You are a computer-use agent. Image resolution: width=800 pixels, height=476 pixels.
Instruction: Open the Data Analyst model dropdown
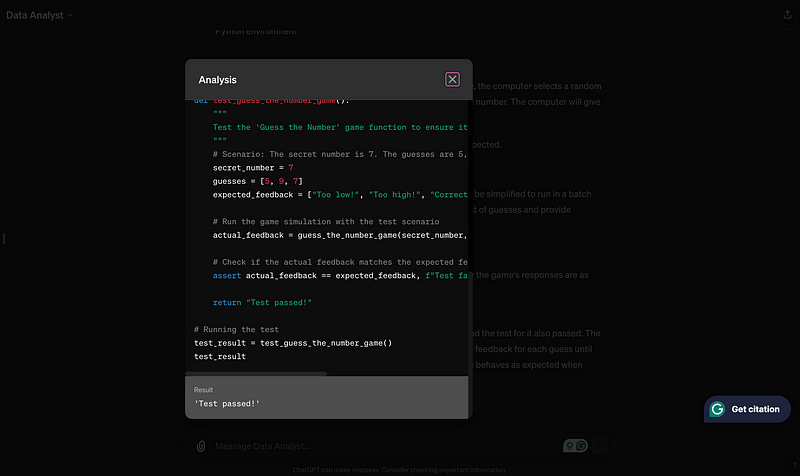(x=39, y=15)
